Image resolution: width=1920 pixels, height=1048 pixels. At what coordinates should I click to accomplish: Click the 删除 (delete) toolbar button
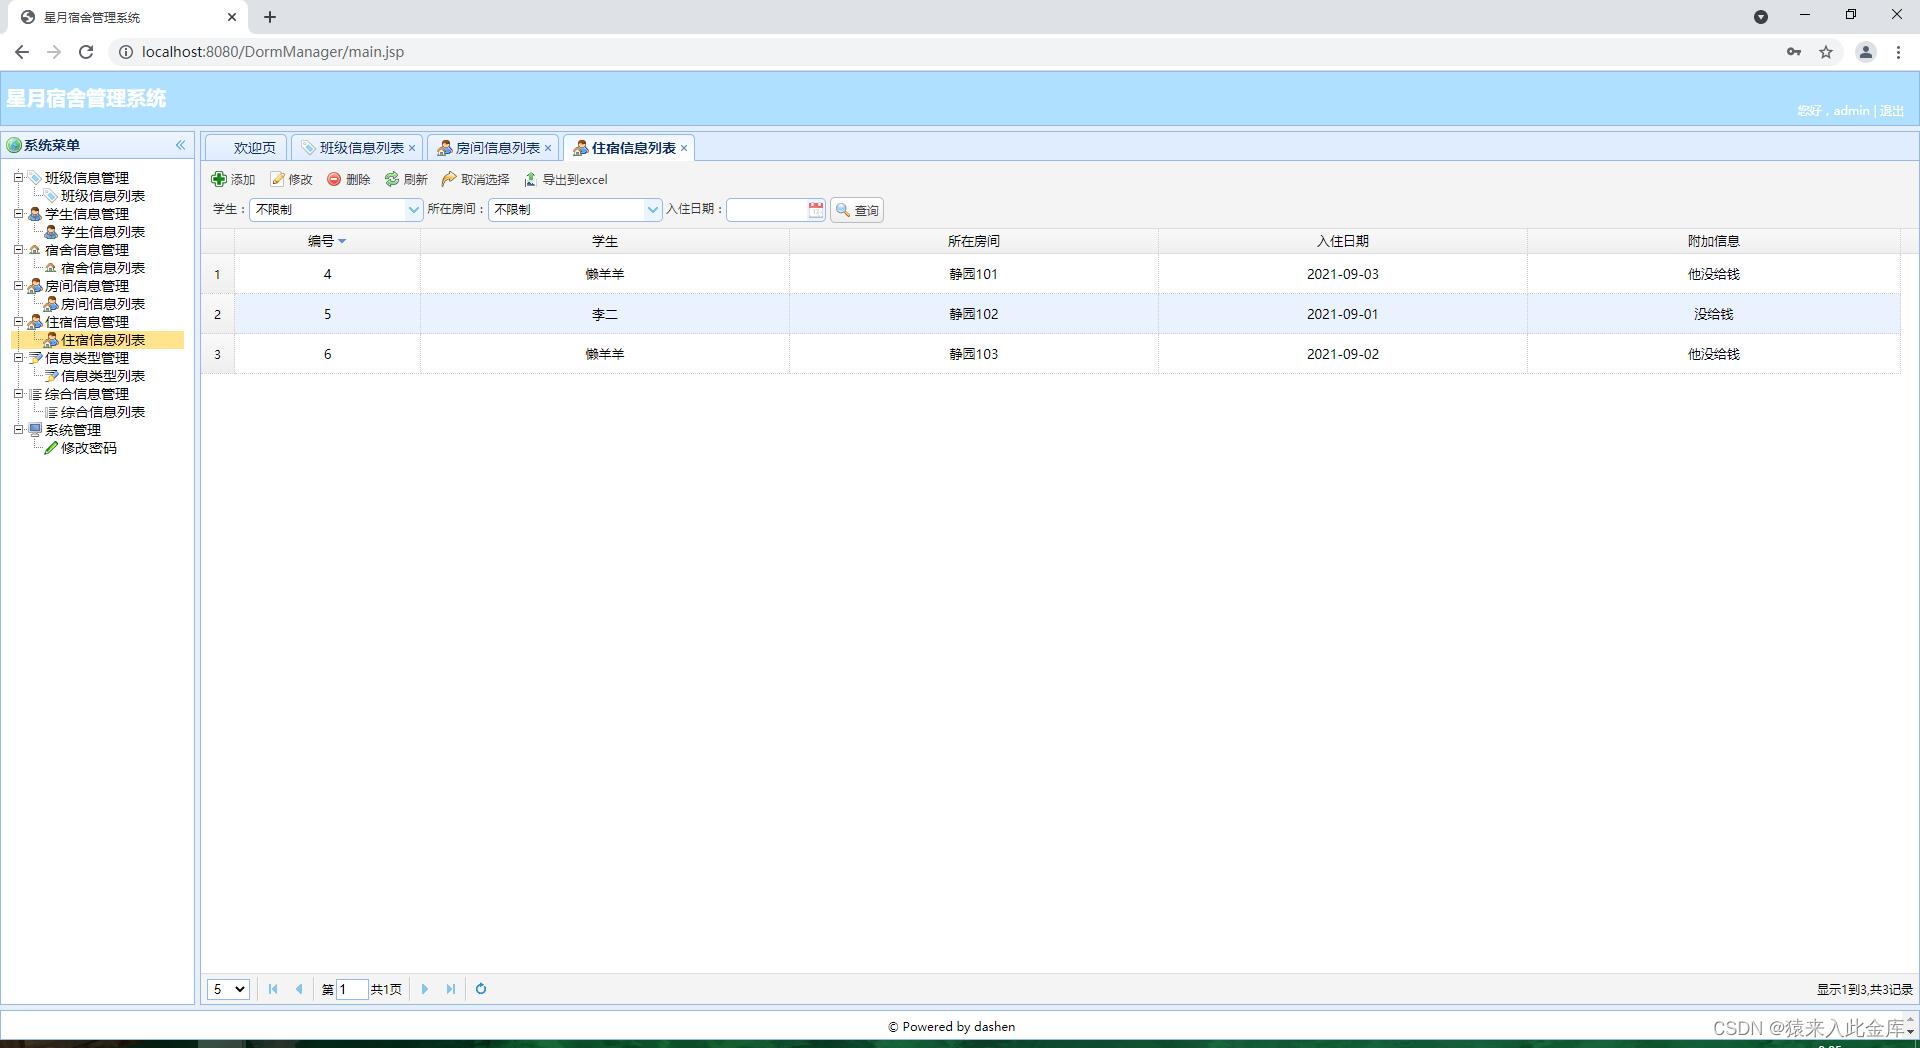click(x=349, y=180)
